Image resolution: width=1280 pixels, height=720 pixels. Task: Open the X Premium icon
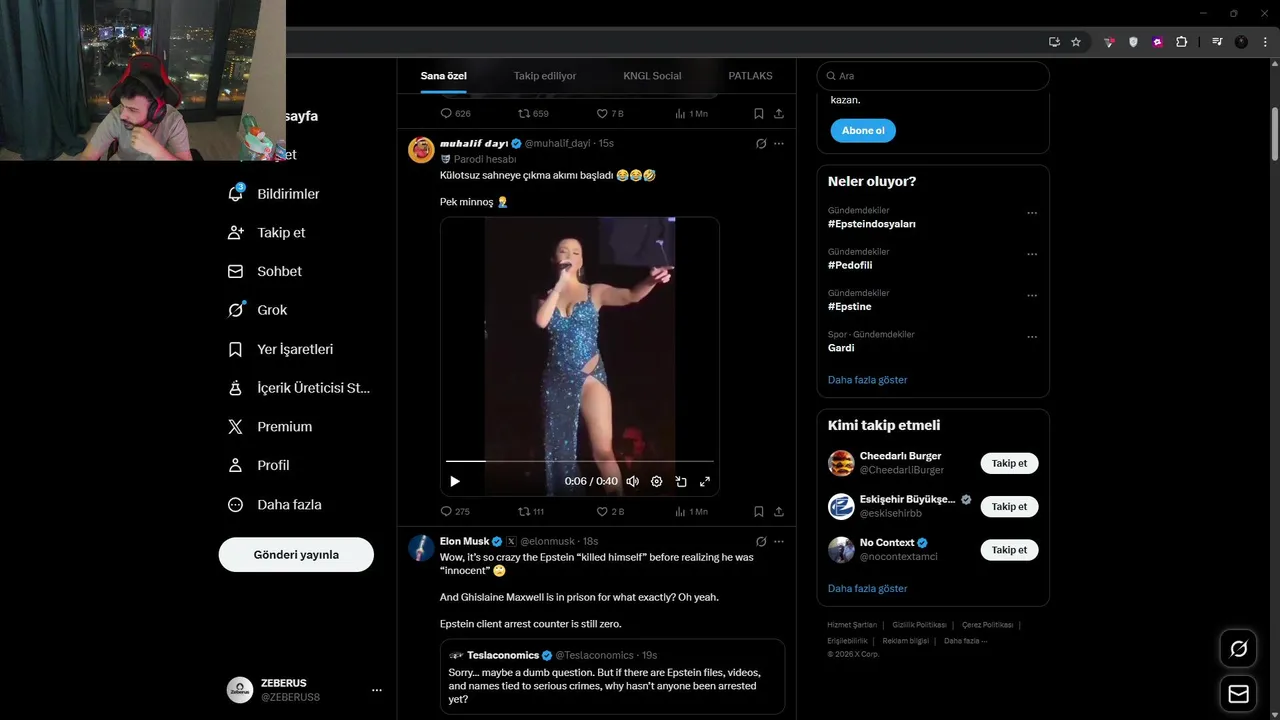pyautogui.click(x=236, y=426)
